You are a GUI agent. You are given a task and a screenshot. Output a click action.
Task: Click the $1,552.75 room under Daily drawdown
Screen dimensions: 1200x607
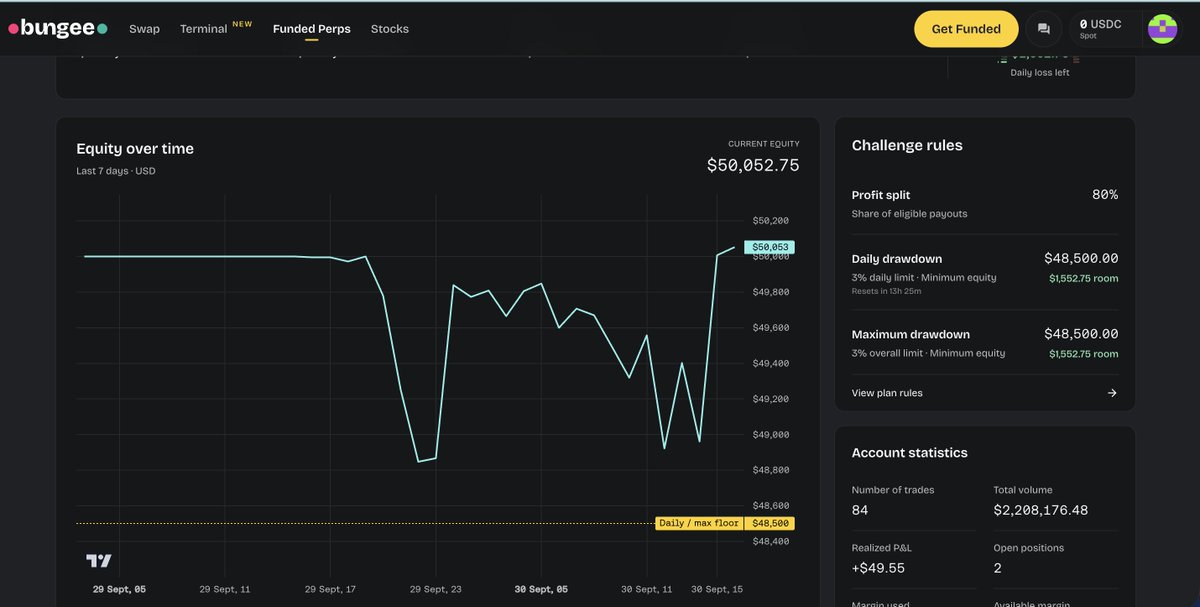click(x=1084, y=278)
